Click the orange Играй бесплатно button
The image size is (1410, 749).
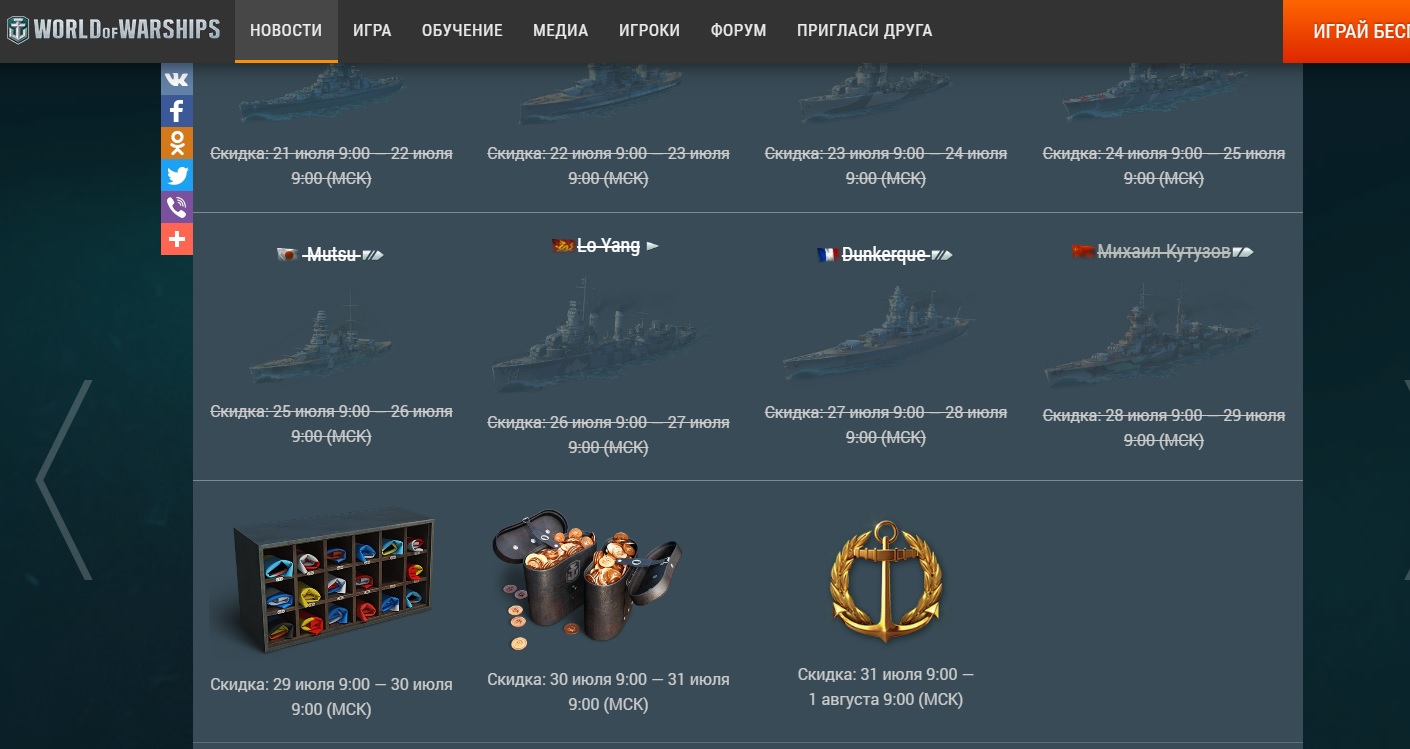click(x=1347, y=31)
